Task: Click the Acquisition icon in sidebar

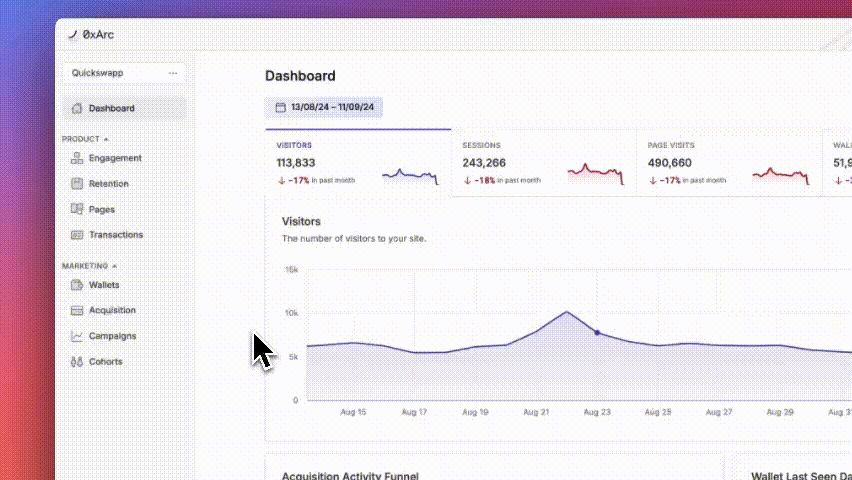Action: (x=77, y=310)
